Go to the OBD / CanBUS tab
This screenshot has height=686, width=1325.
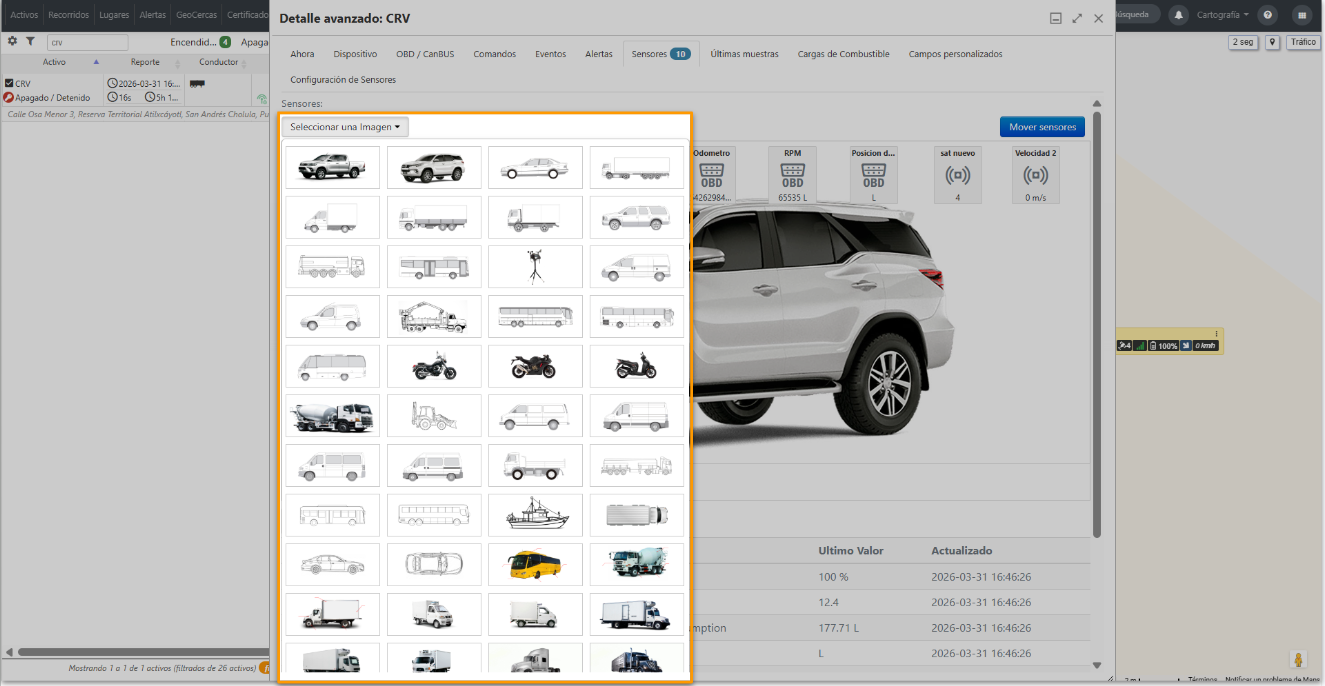pos(425,54)
